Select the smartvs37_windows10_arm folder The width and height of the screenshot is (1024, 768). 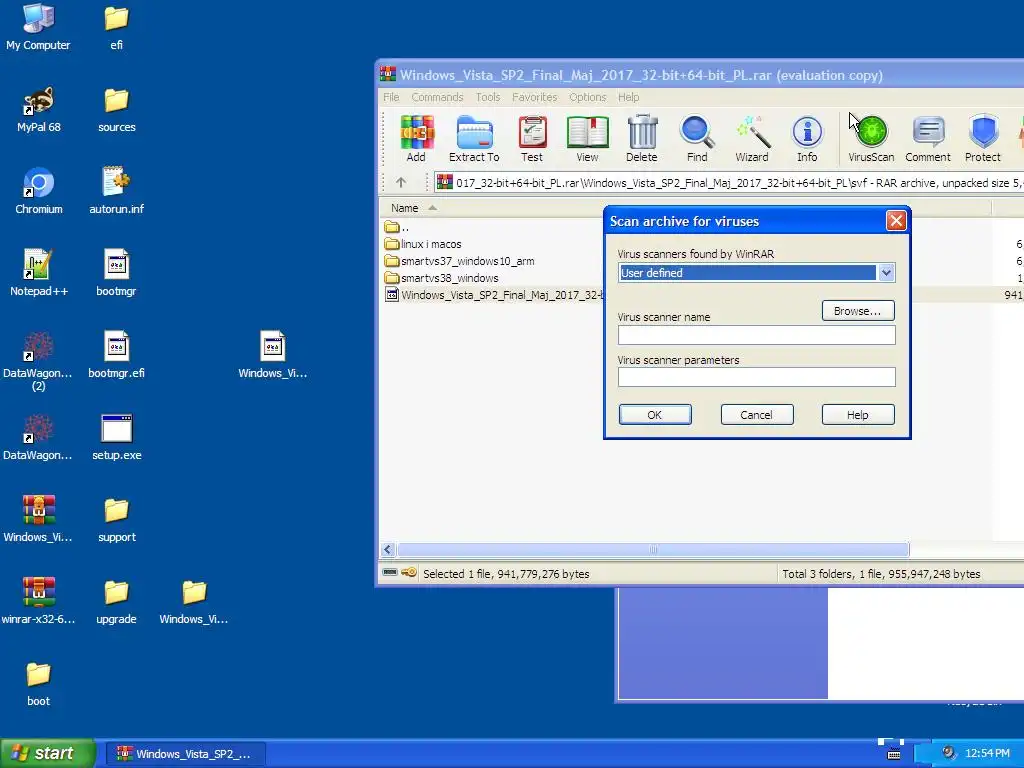coord(460,261)
